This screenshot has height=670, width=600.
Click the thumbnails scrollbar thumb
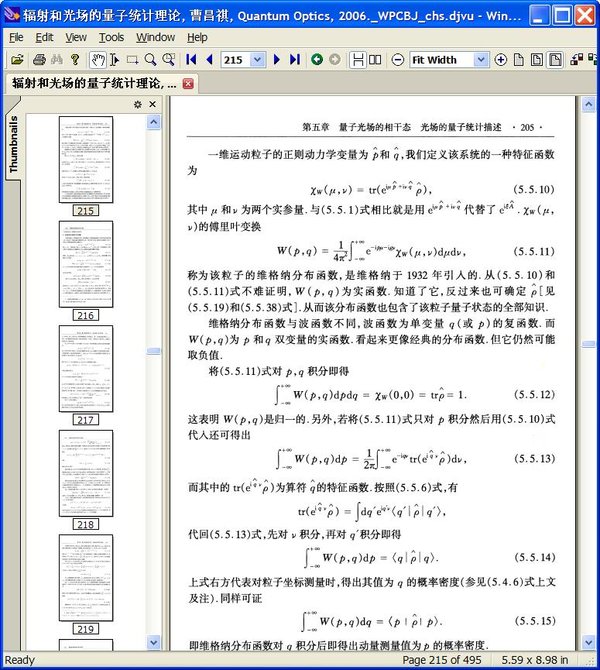coord(153,351)
